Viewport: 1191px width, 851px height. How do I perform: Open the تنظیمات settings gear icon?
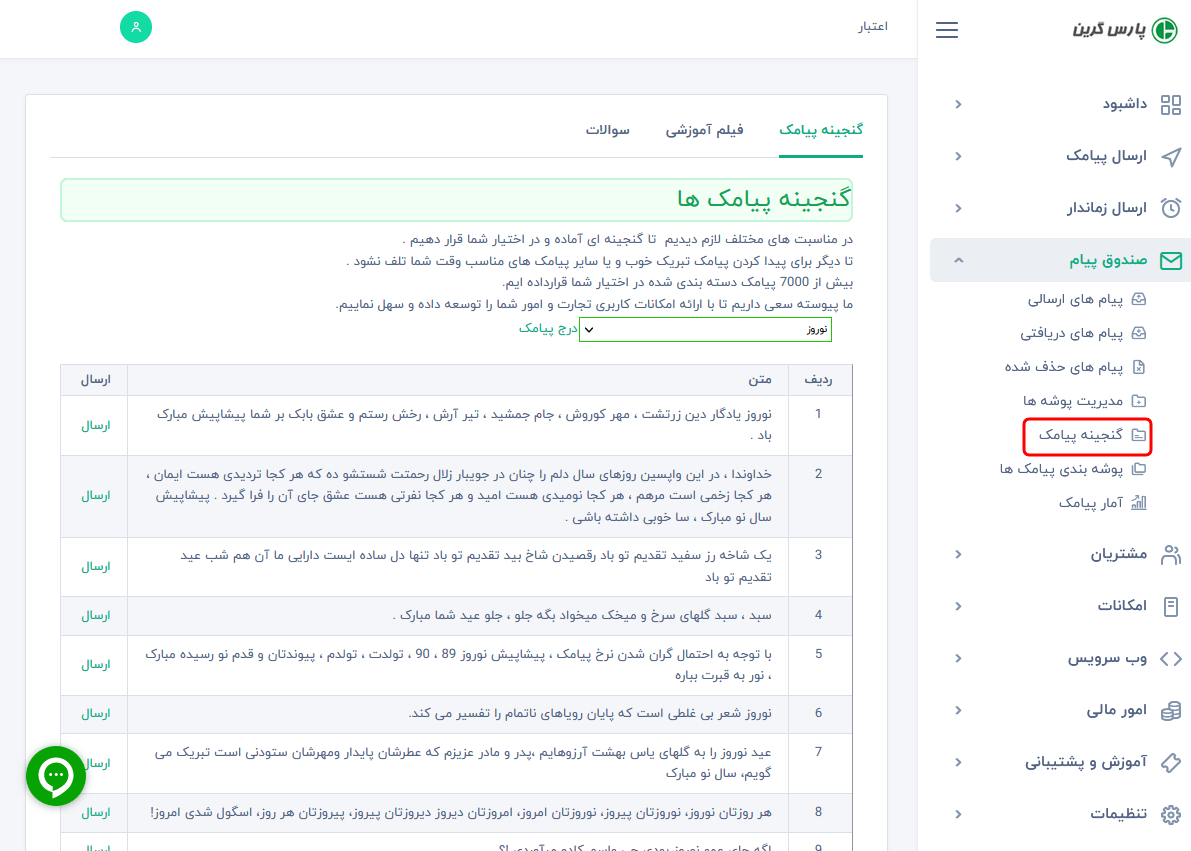(1172, 813)
